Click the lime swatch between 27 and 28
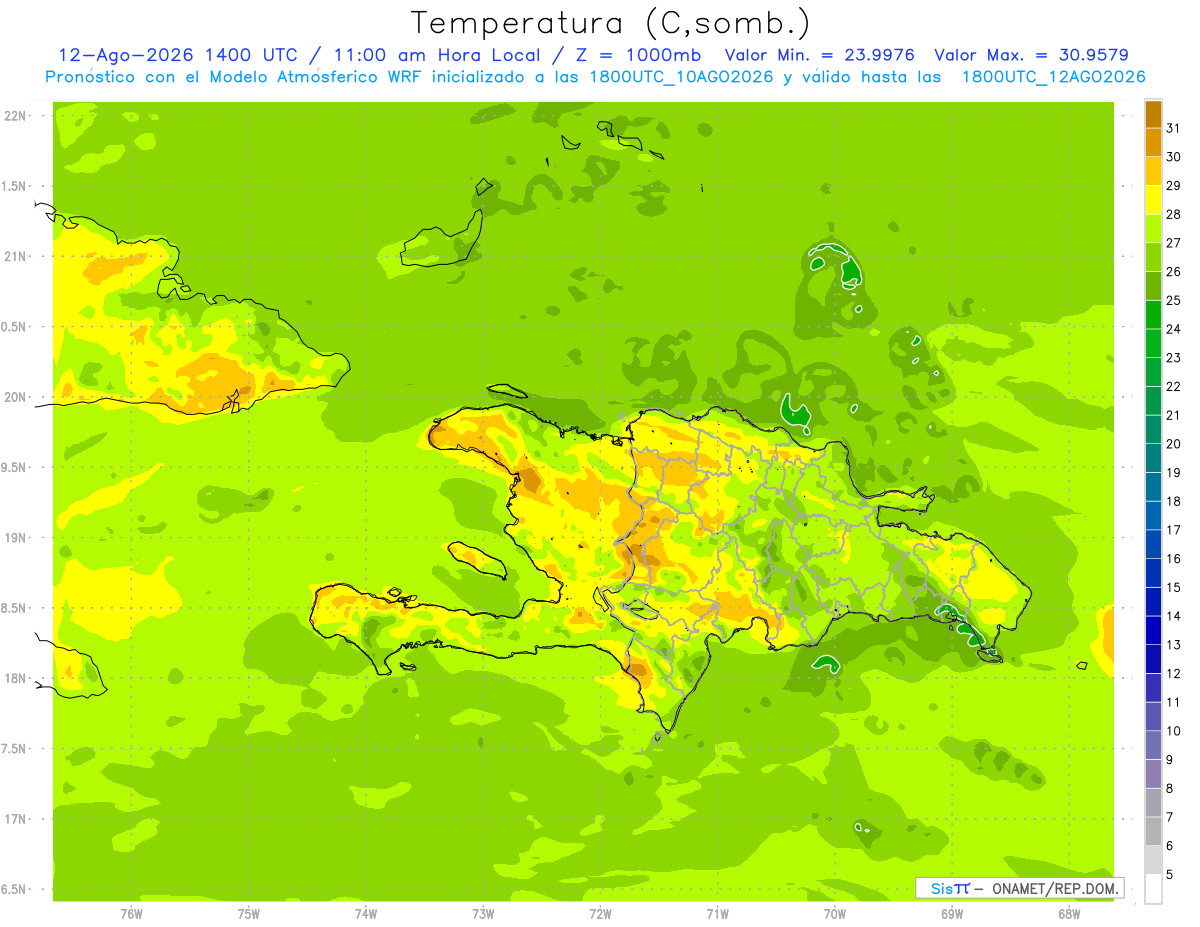This screenshot has height=927, width=1200. (x=1153, y=229)
